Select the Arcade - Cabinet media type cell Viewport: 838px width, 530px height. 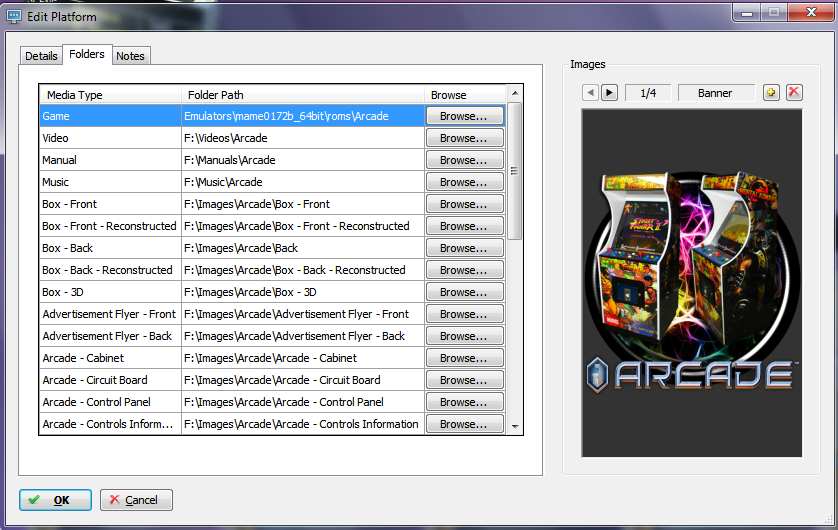click(x=111, y=358)
